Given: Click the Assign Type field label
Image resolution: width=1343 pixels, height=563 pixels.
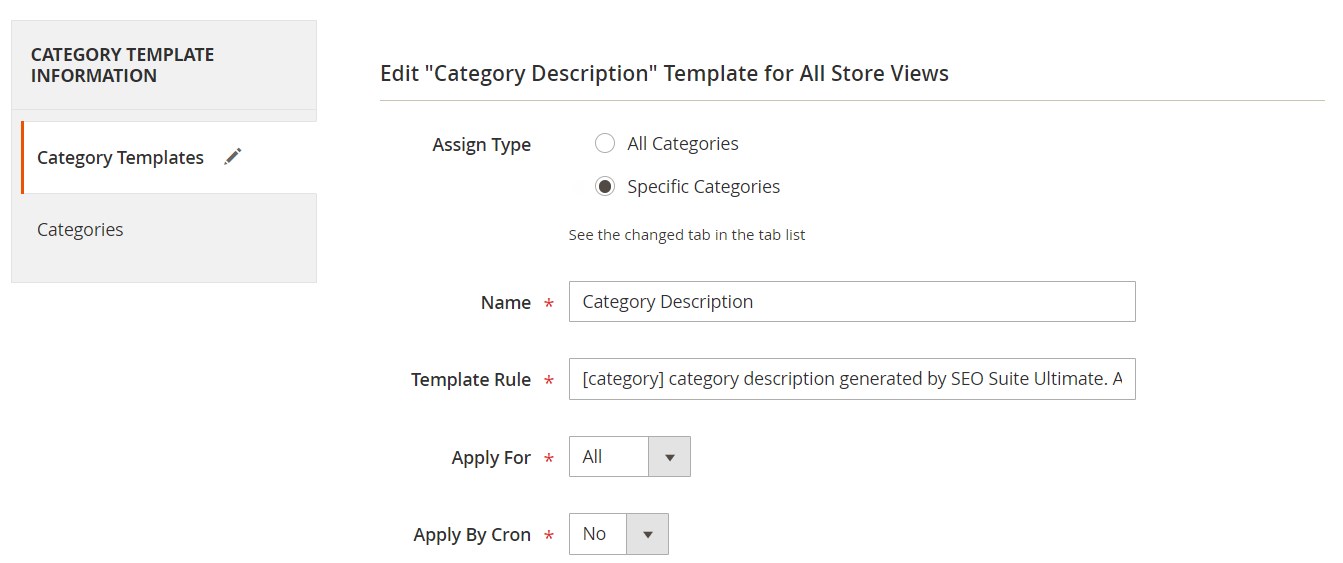Looking at the screenshot, I should (481, 145).
